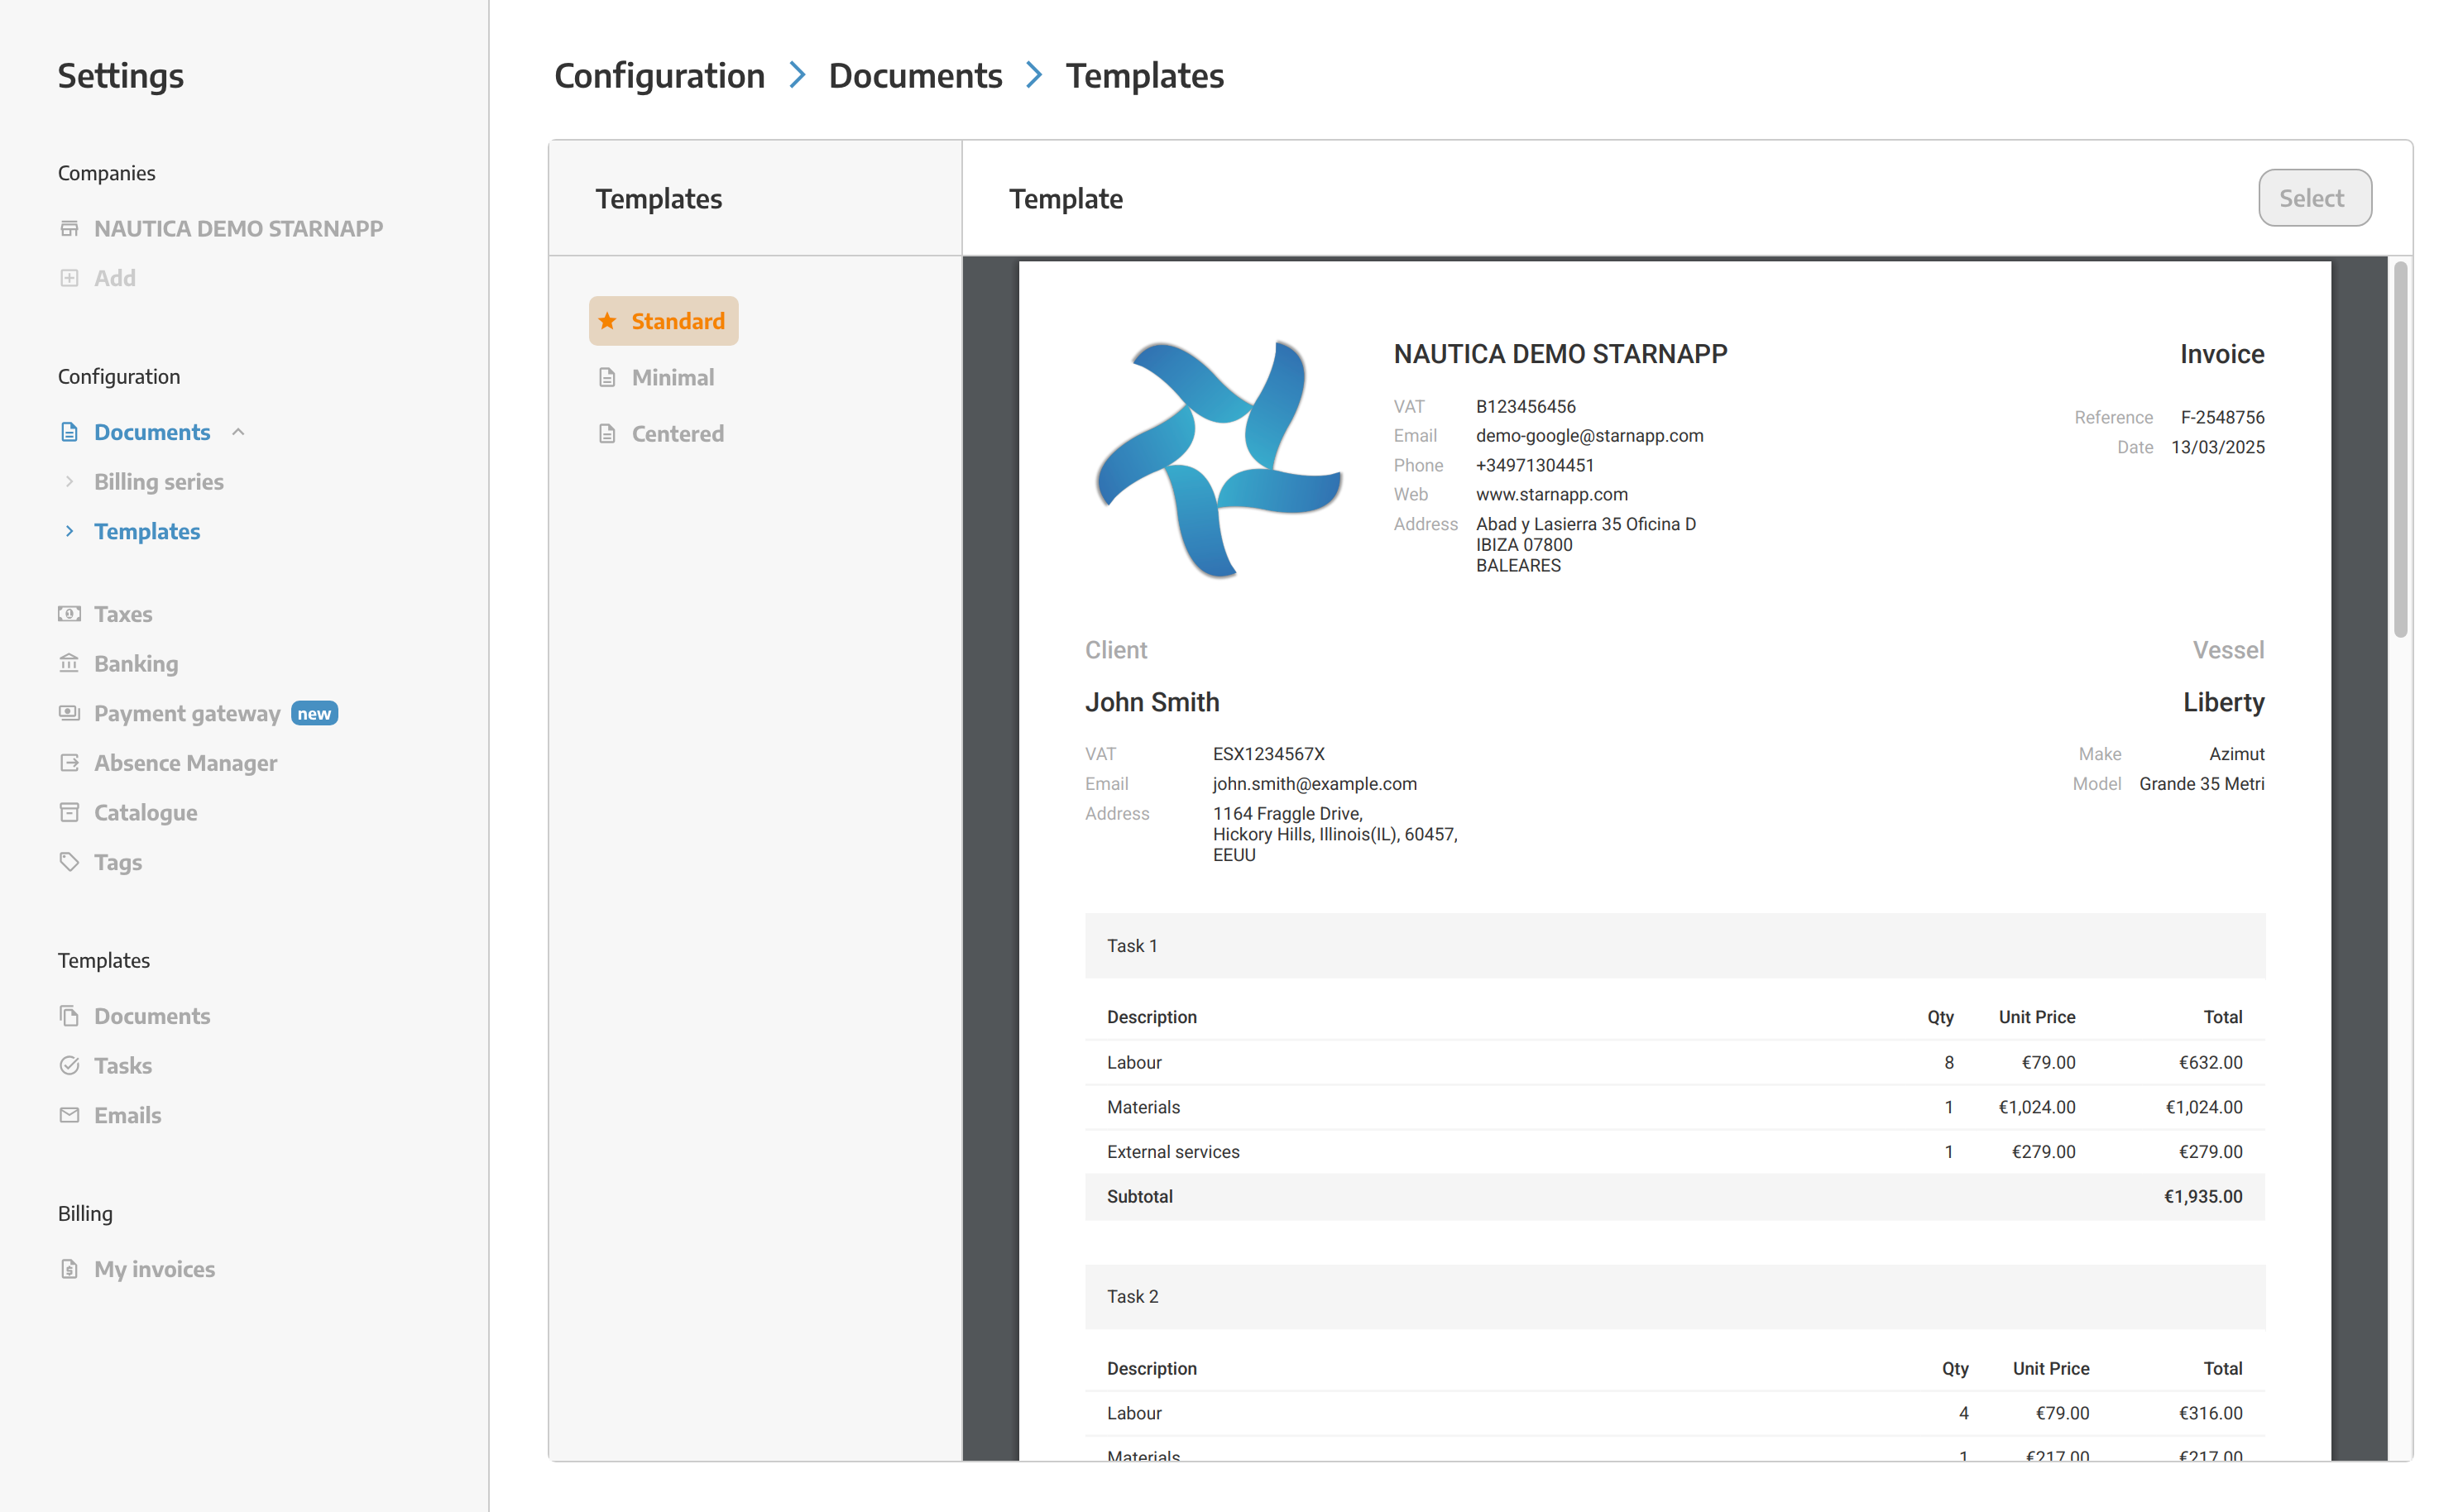Click the Tasks checkmark circle icon
Screen dimensions: 2463x1512
point(69,1066)
